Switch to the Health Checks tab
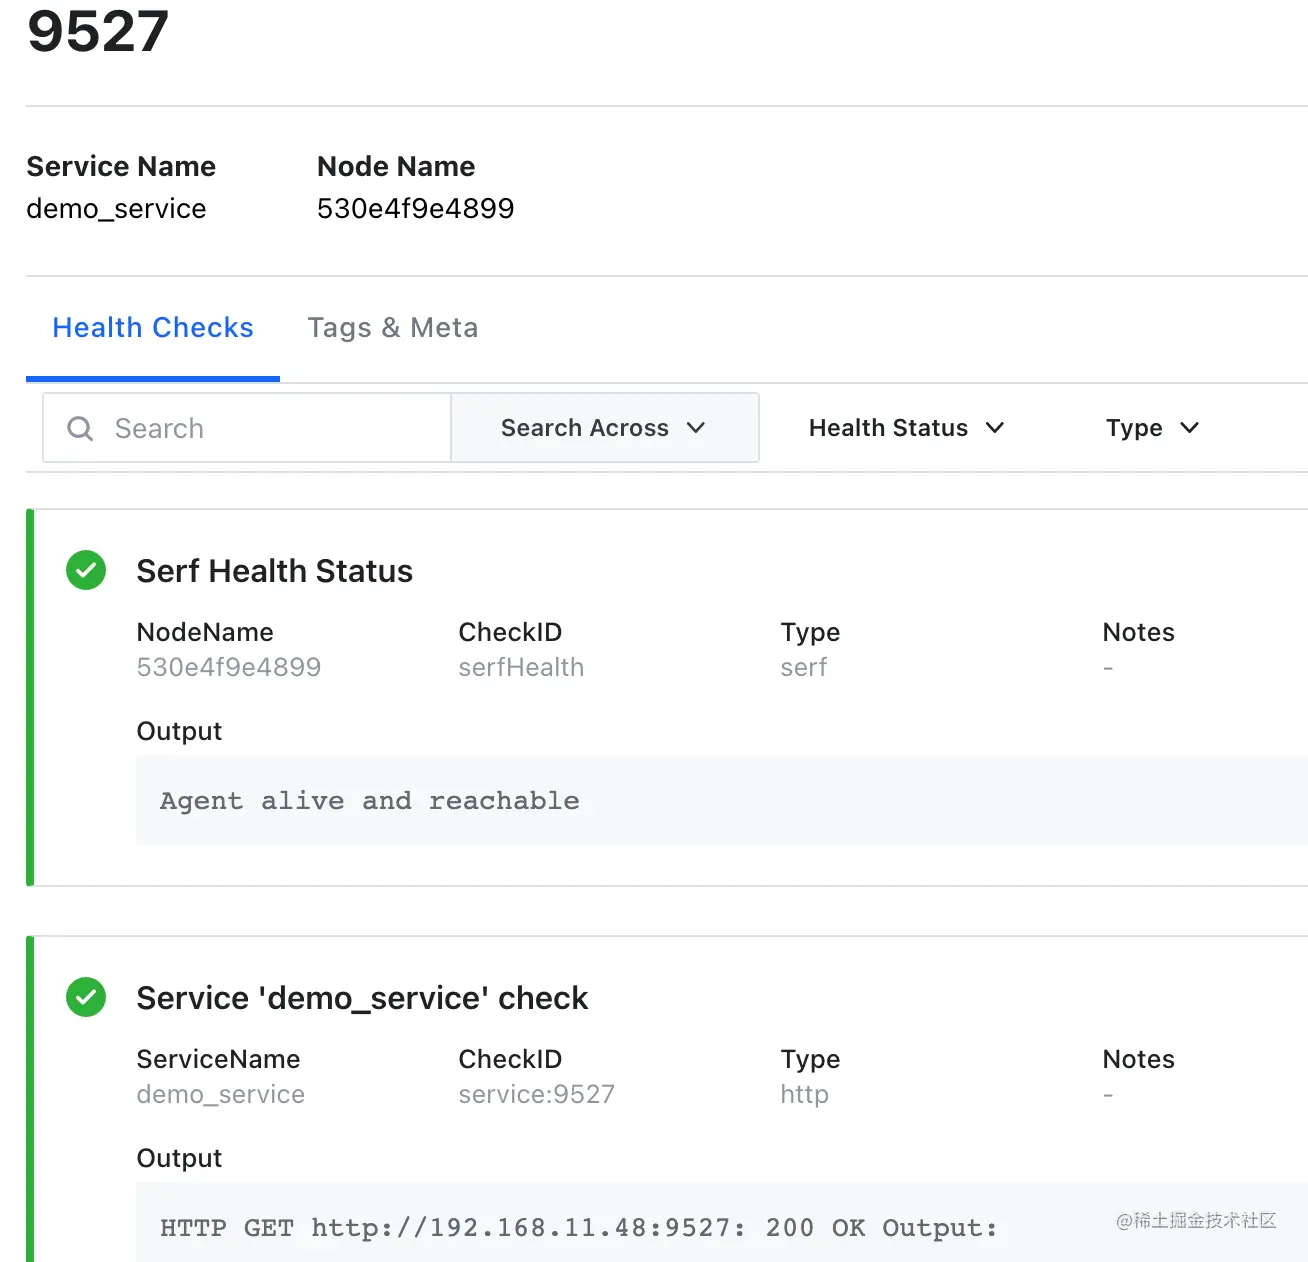Viewport: 1308px width, 1262px height. click(x=153, y=328)
